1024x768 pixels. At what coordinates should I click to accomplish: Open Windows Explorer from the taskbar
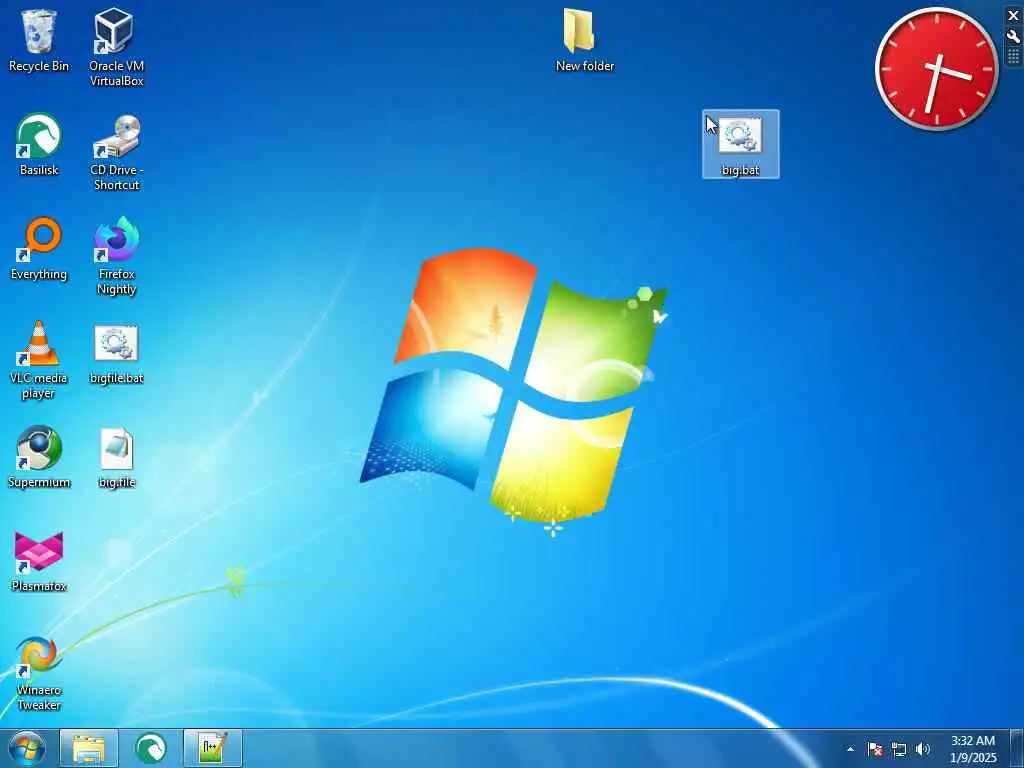(x=89, y=748)
